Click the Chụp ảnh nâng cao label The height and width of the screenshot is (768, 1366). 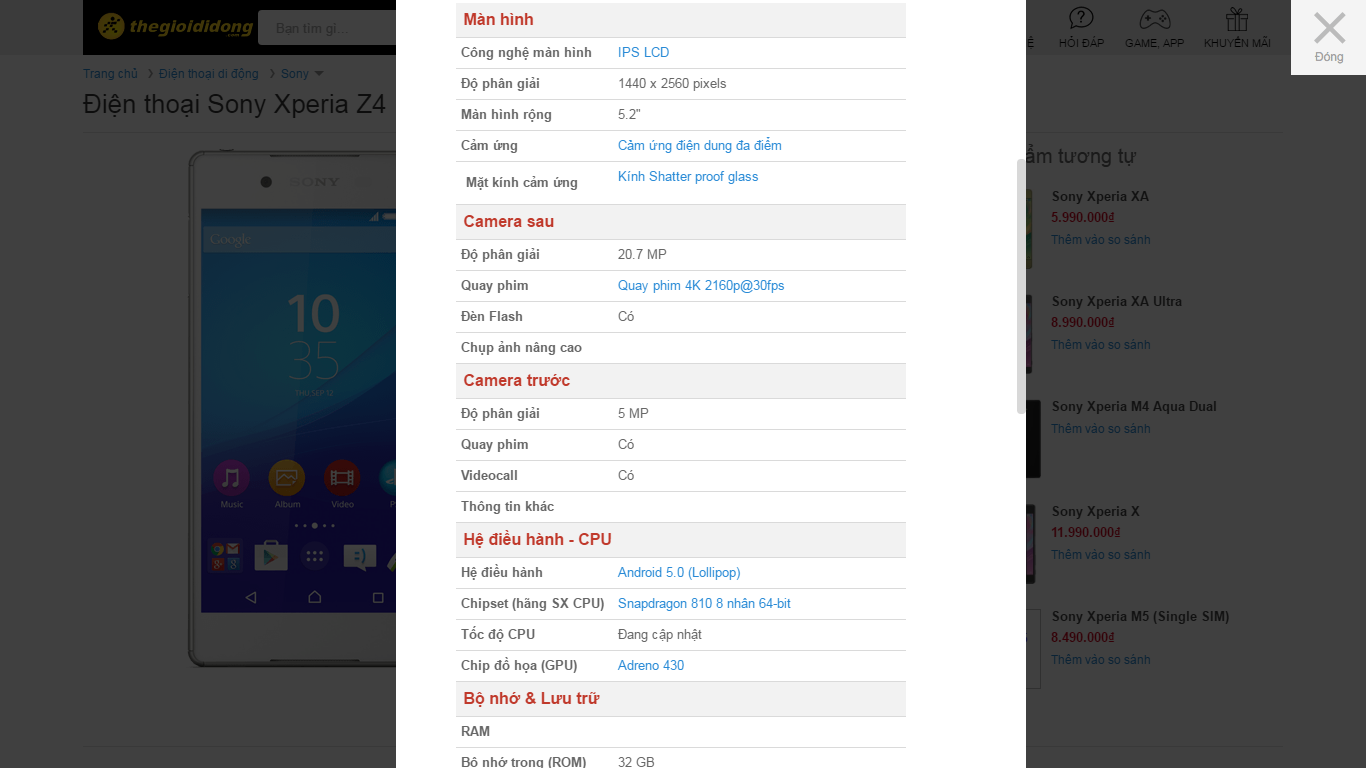click(x=521, y=348)
